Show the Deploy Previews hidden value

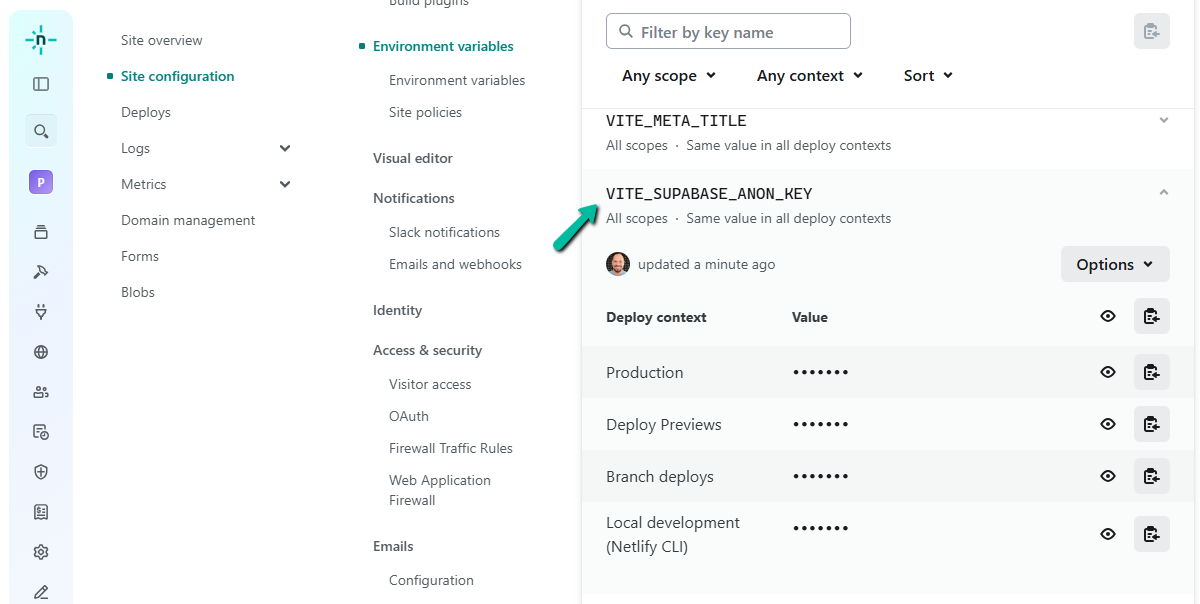coord(1107,424)
